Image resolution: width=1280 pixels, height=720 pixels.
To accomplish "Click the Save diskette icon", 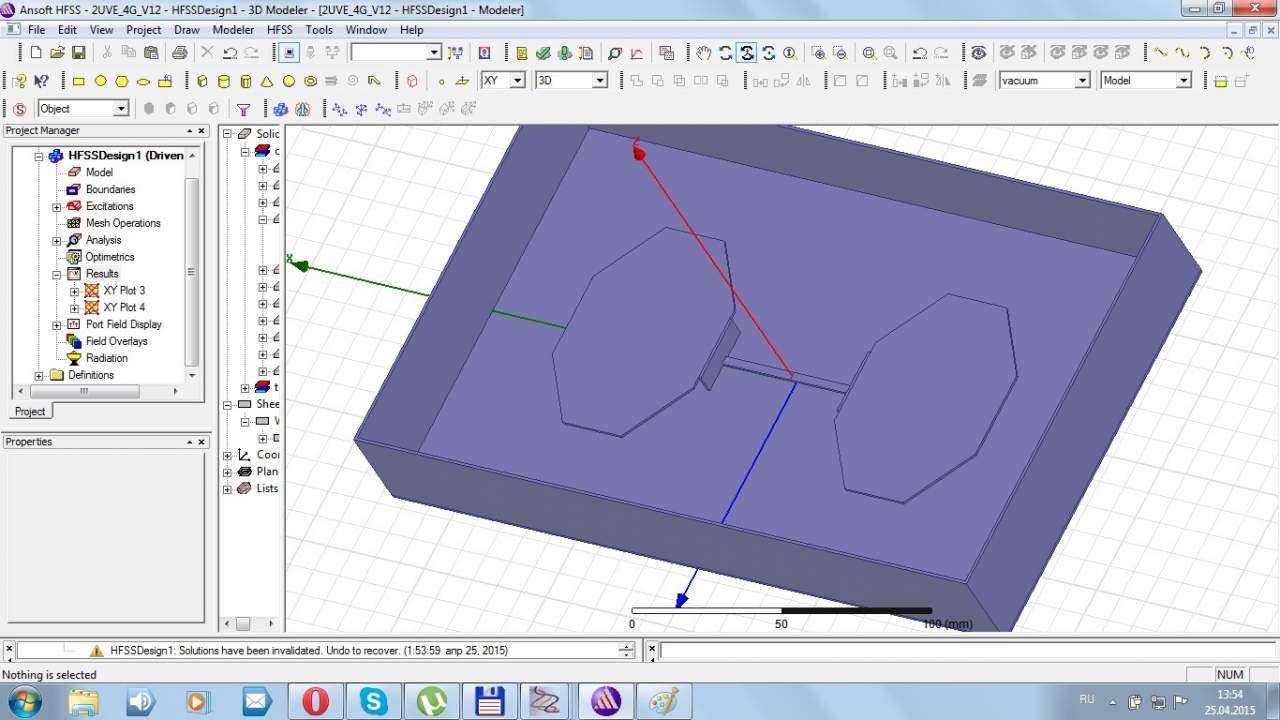I will point(79,53).
